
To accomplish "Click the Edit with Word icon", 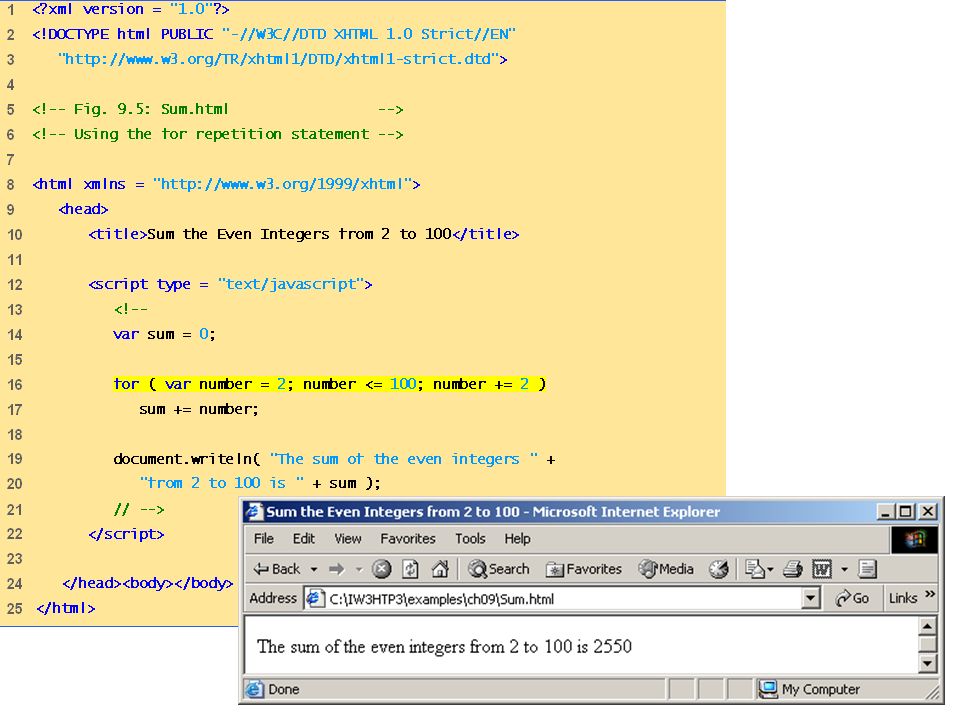I will pos(822,569).
